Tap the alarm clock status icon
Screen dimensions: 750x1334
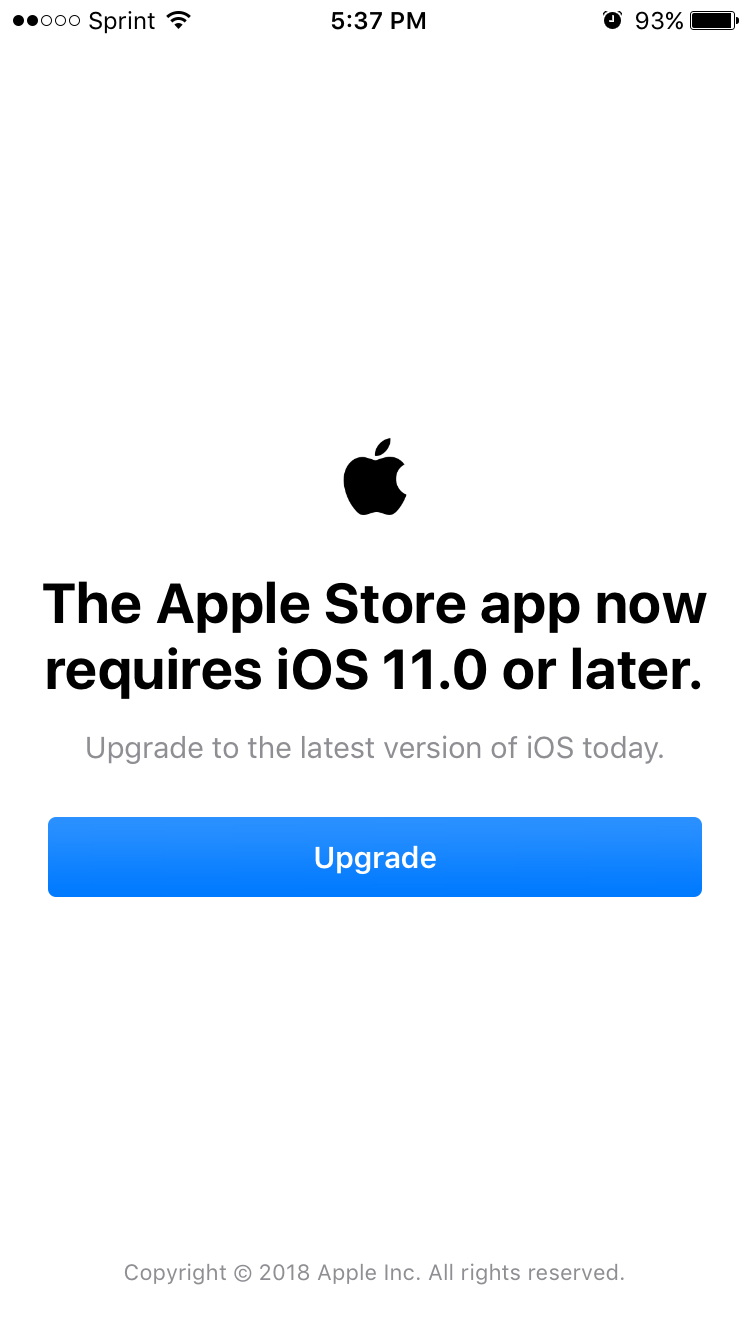click(x=613, y=20)
